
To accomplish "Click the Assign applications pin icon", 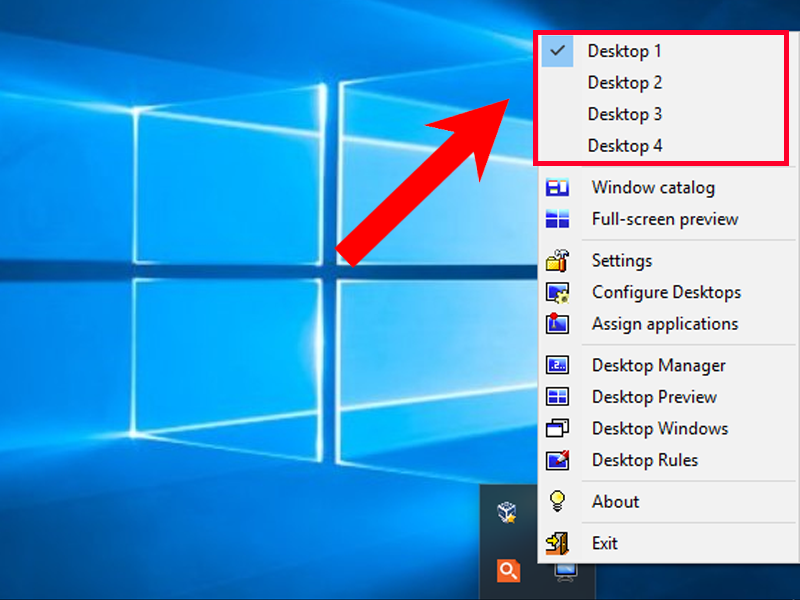I will pos(557,323).
